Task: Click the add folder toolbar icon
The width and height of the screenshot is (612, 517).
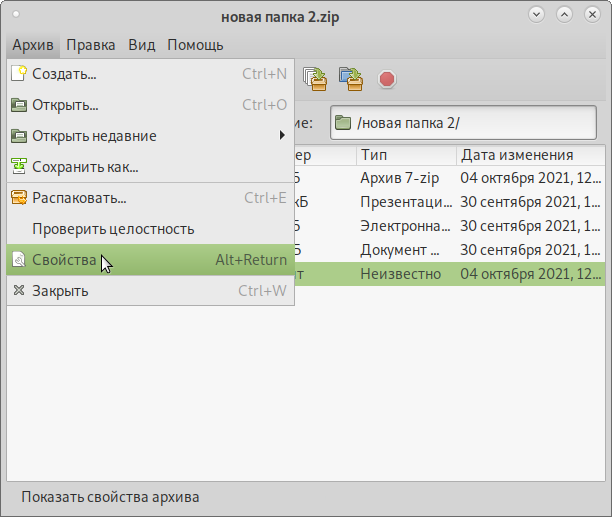Action: (350, 78)
